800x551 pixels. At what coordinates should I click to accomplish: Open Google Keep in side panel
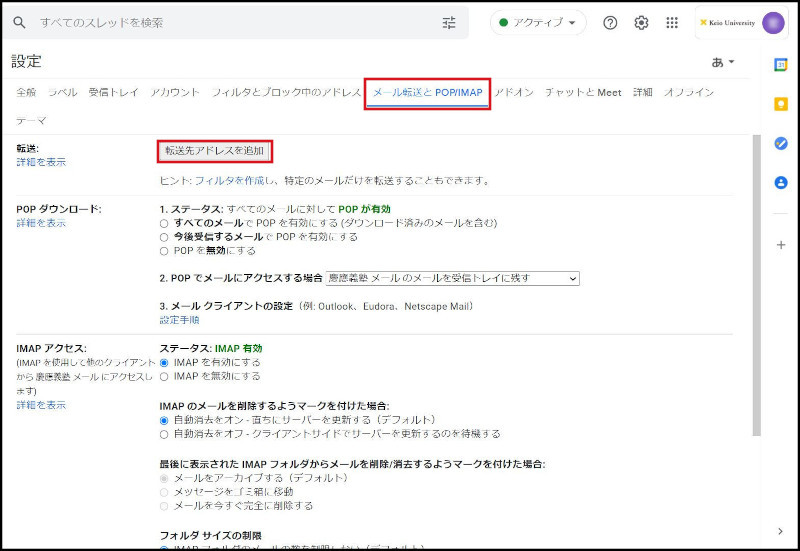pos(780,104)
